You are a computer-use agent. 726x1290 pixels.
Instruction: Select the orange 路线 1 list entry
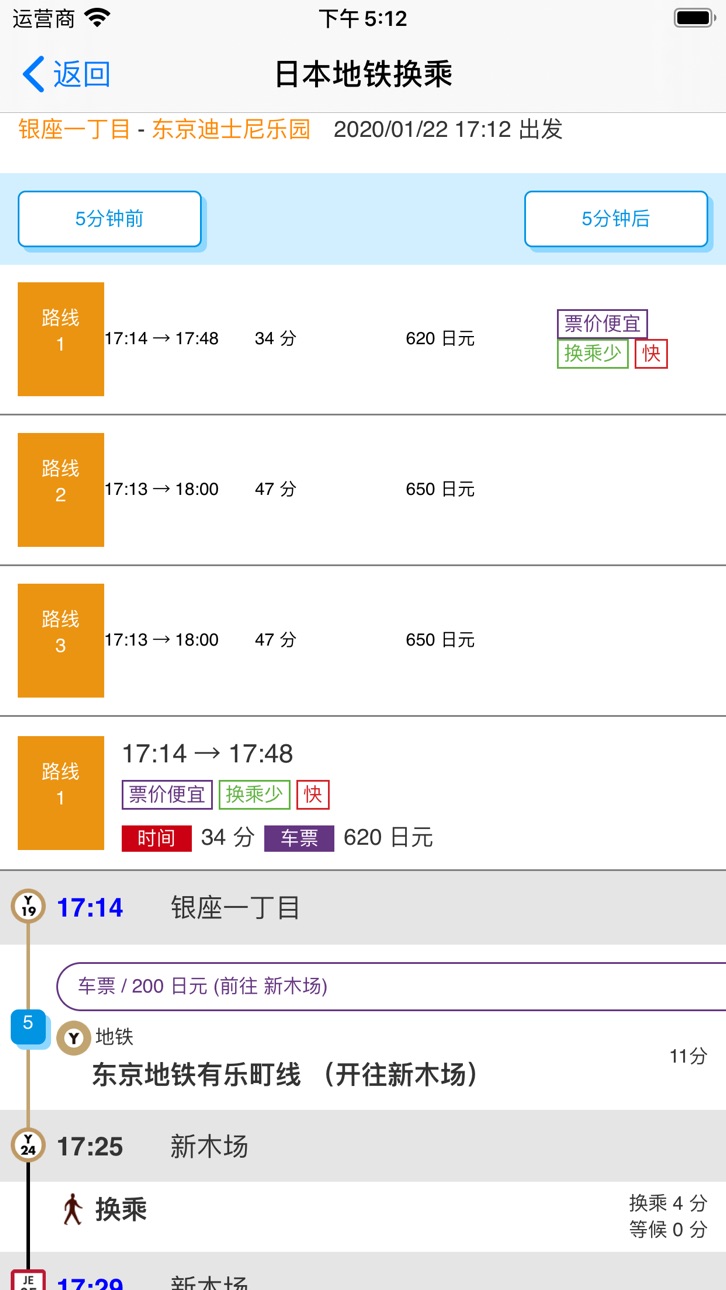[61, 339]
